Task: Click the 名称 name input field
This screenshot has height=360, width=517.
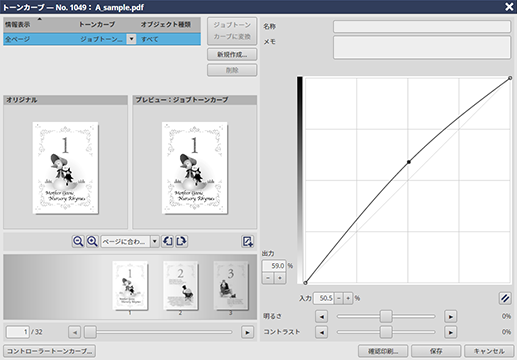Action: [x=422, y=26]
